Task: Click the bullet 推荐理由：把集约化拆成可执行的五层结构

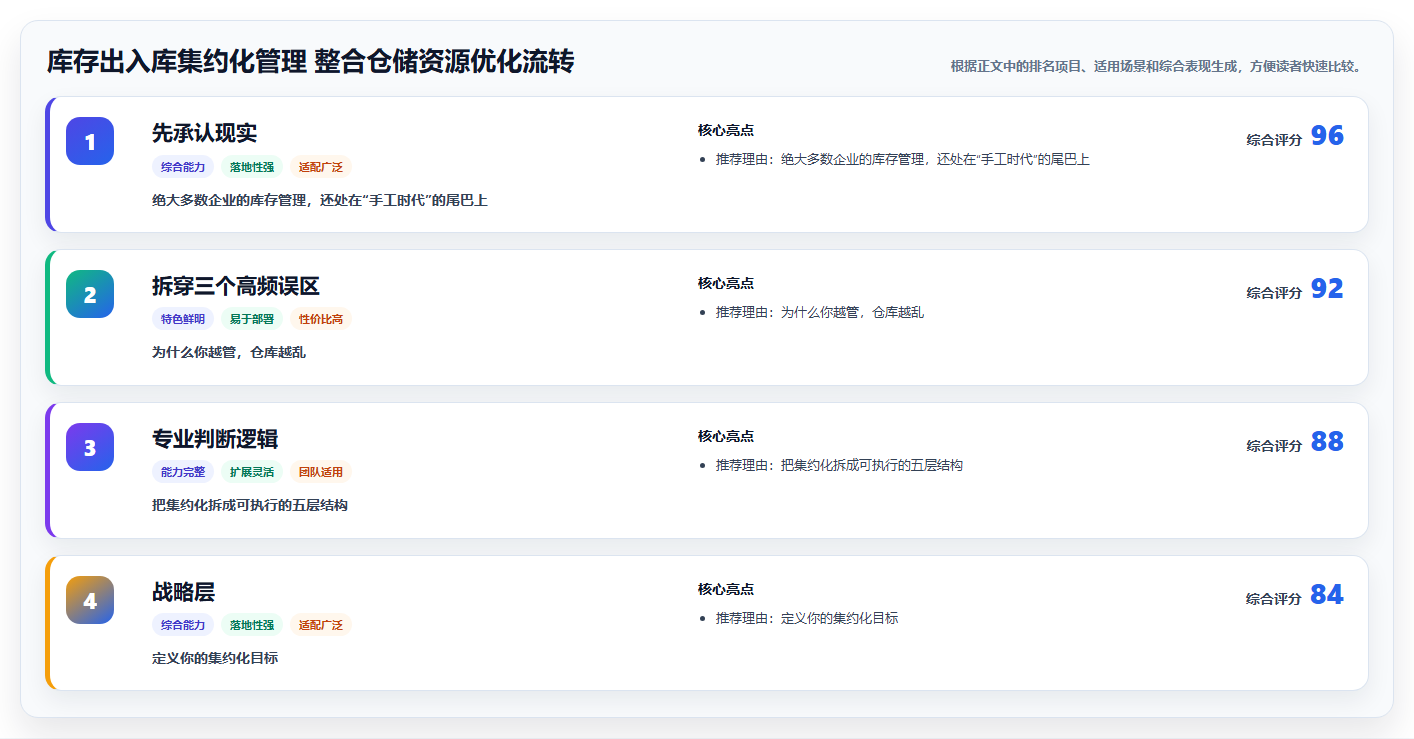Action: 839,465
